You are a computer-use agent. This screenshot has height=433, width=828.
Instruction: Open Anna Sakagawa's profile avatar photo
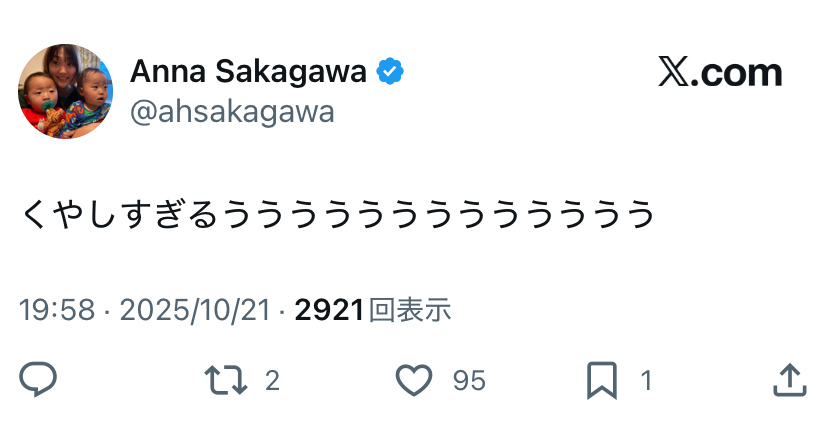point(66,91)
